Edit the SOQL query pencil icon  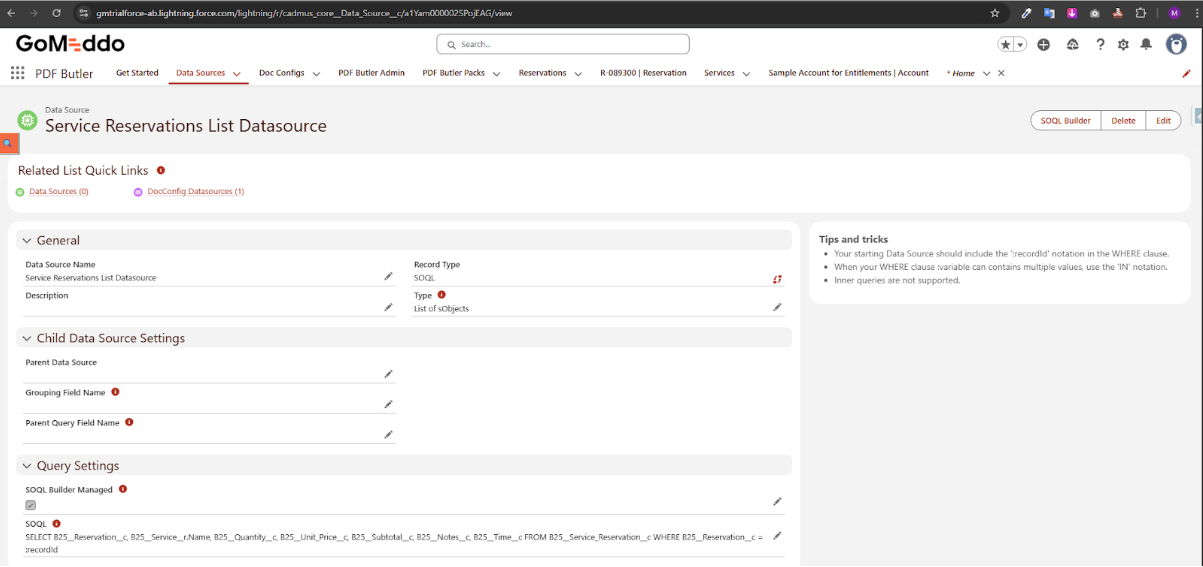tap(777, 536)
